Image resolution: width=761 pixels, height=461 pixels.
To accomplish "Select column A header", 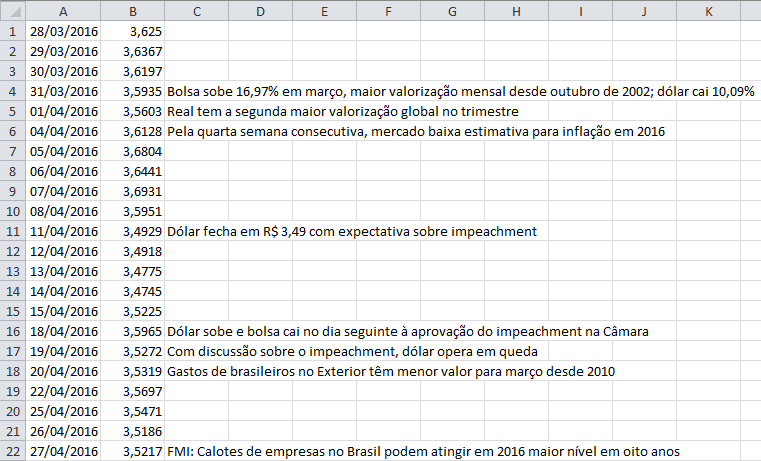I will [63, 11].
